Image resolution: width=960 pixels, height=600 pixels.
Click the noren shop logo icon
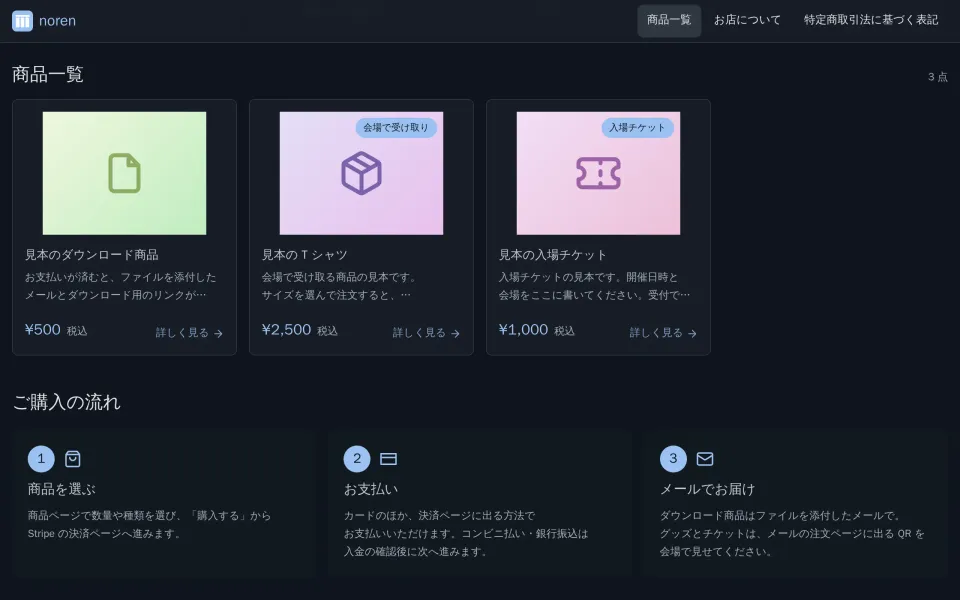tap(23, 21)
